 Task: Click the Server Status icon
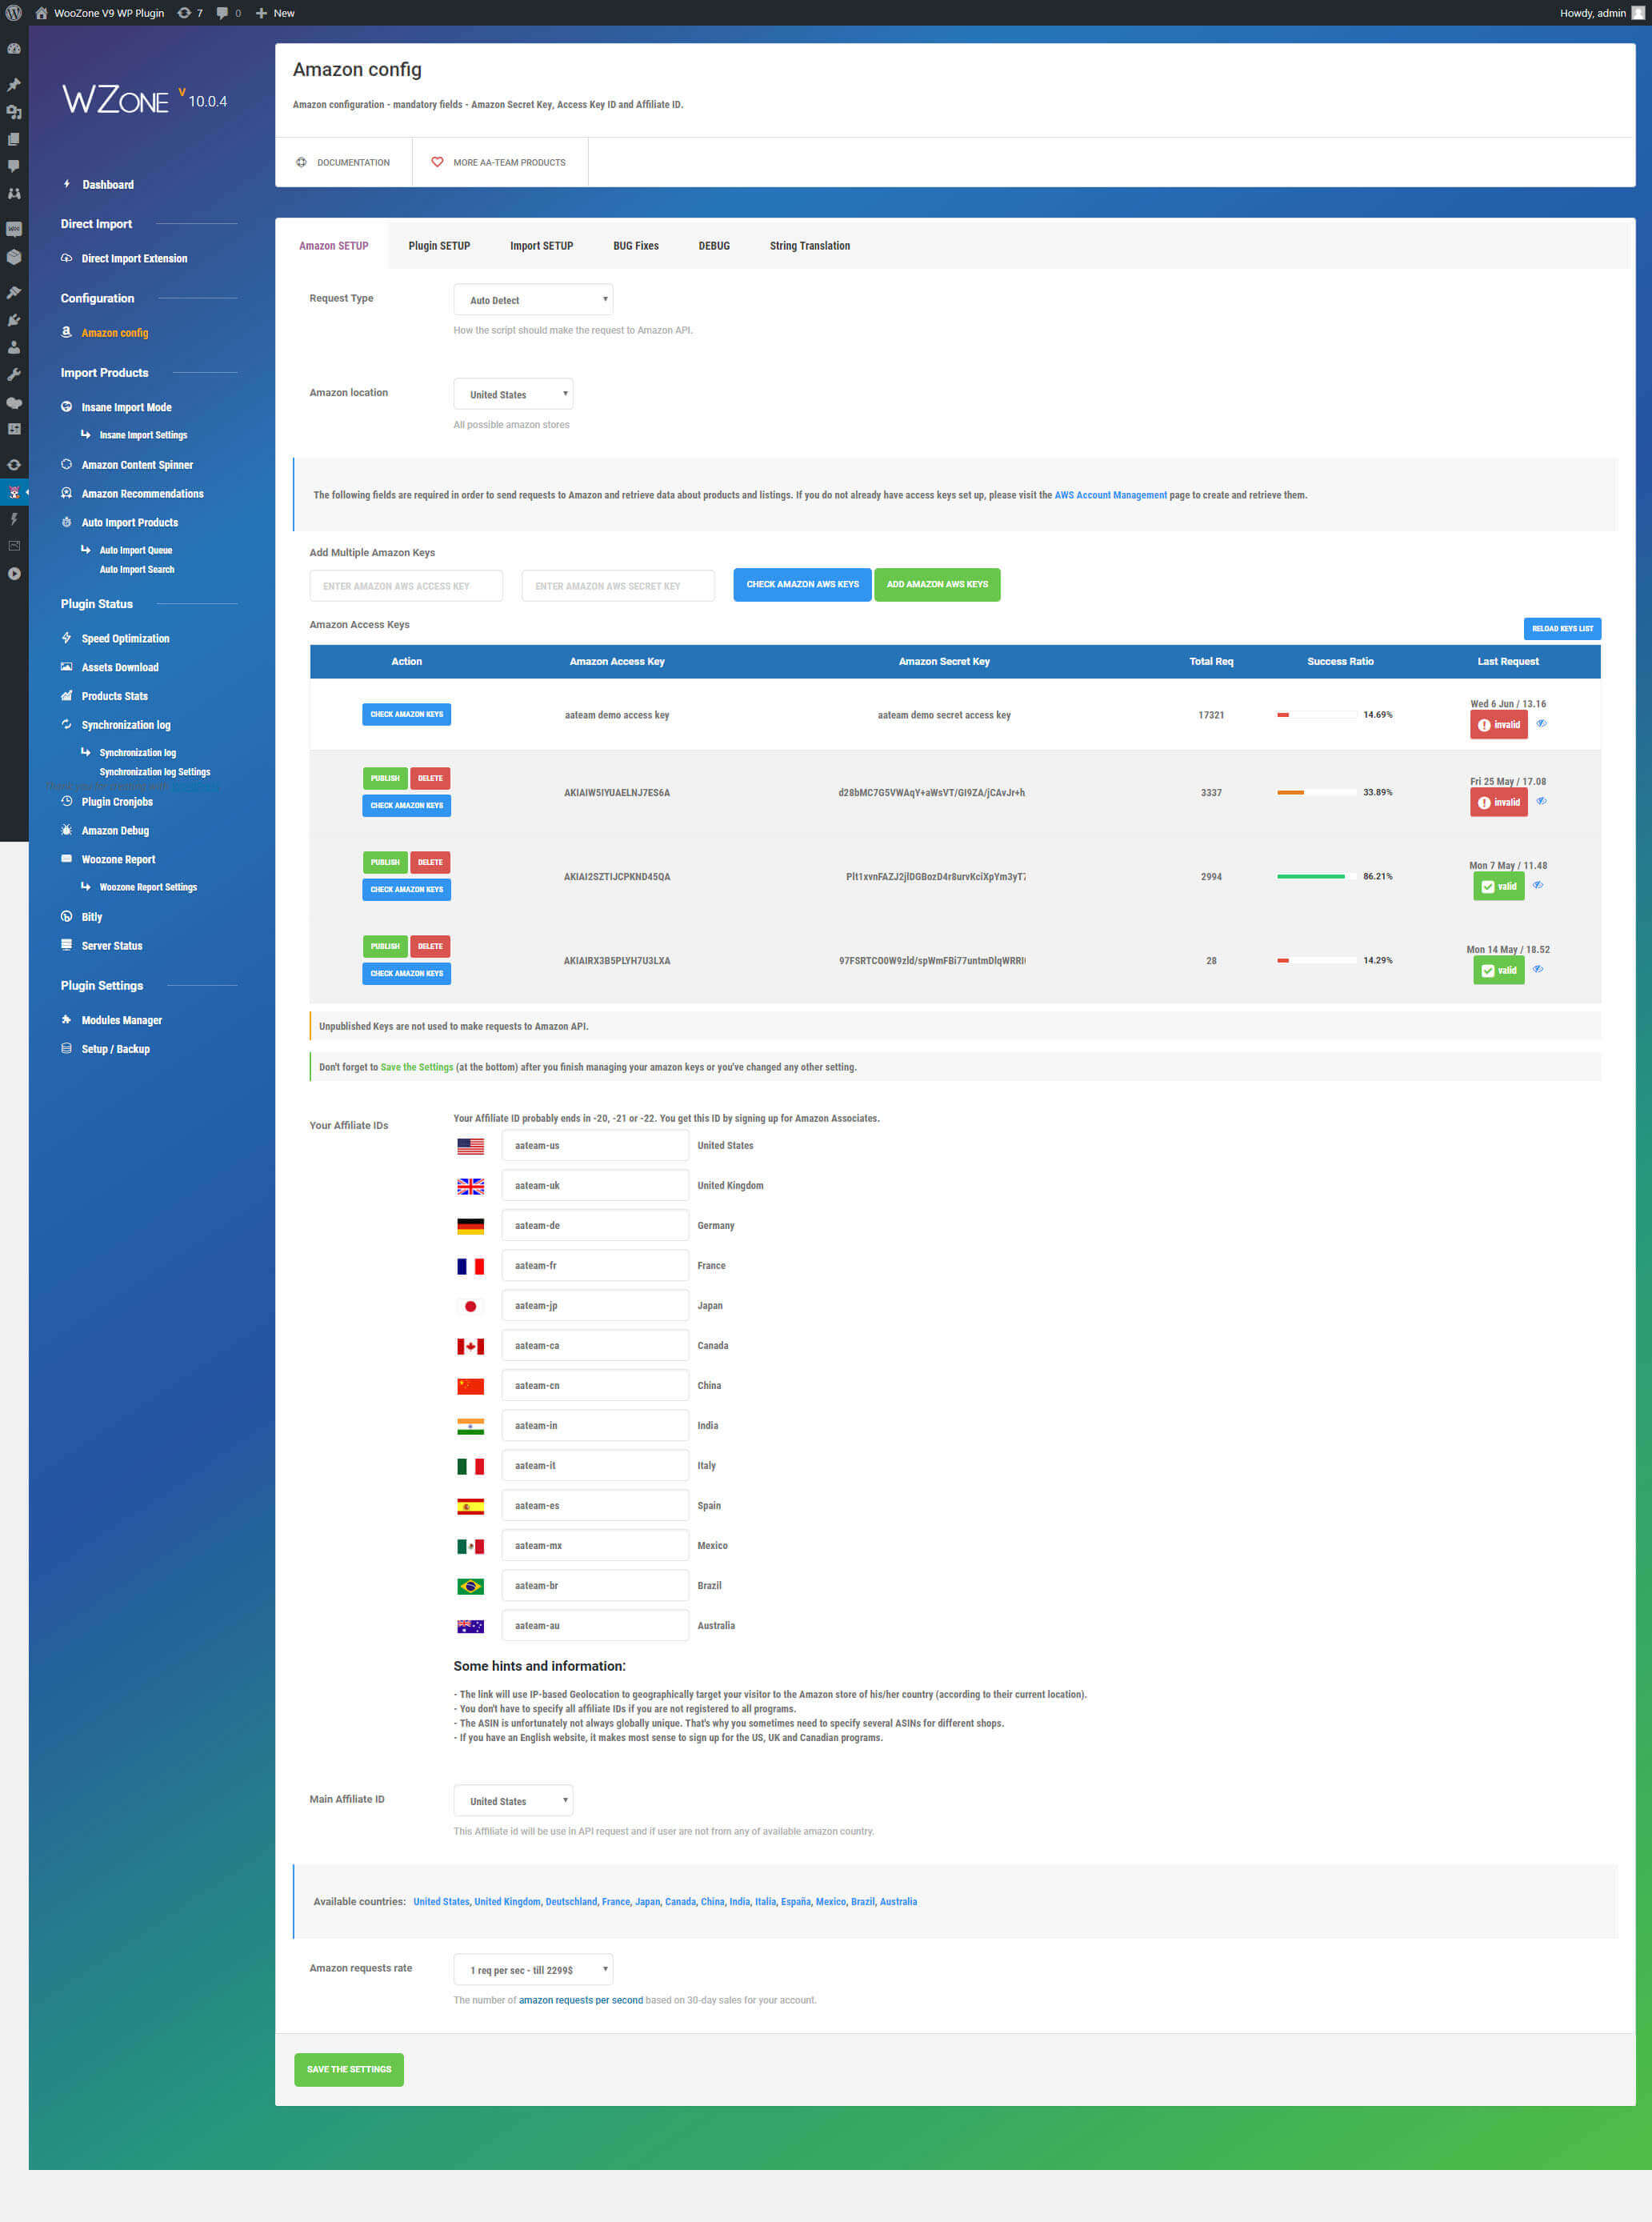pos(67,945)
